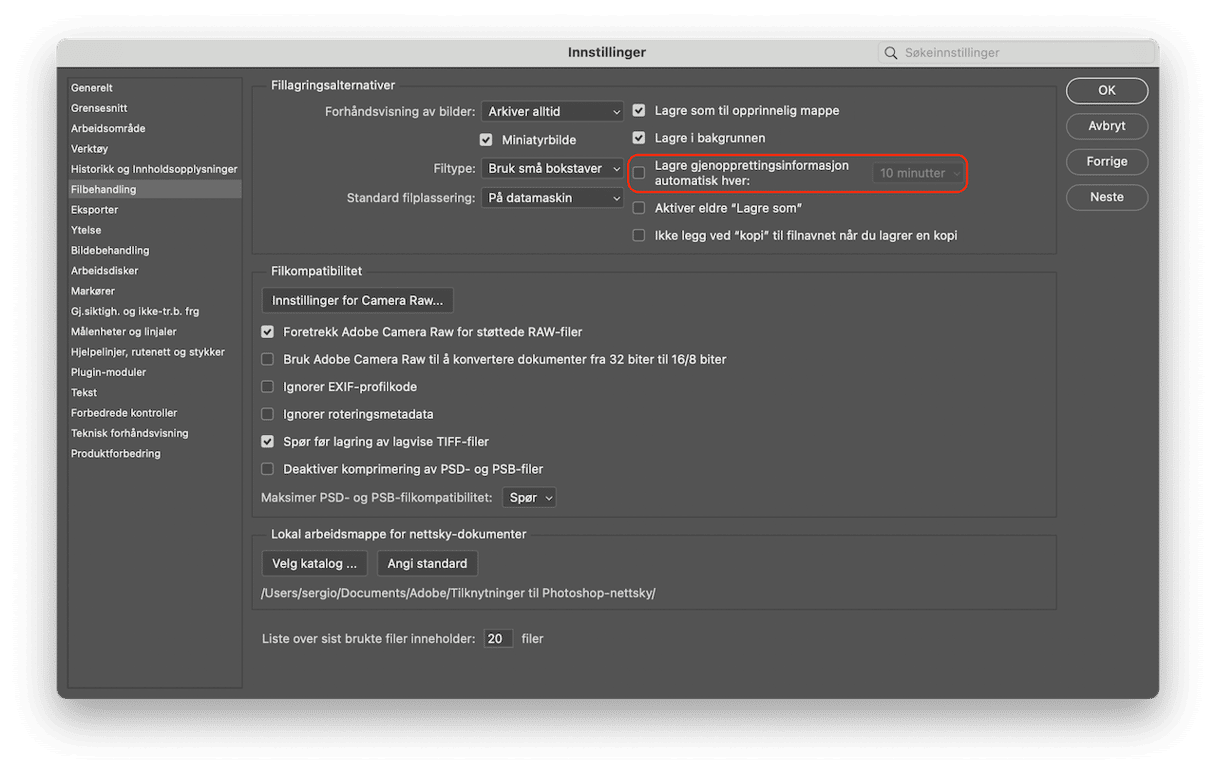Click the recent files count field

(498, 638)
